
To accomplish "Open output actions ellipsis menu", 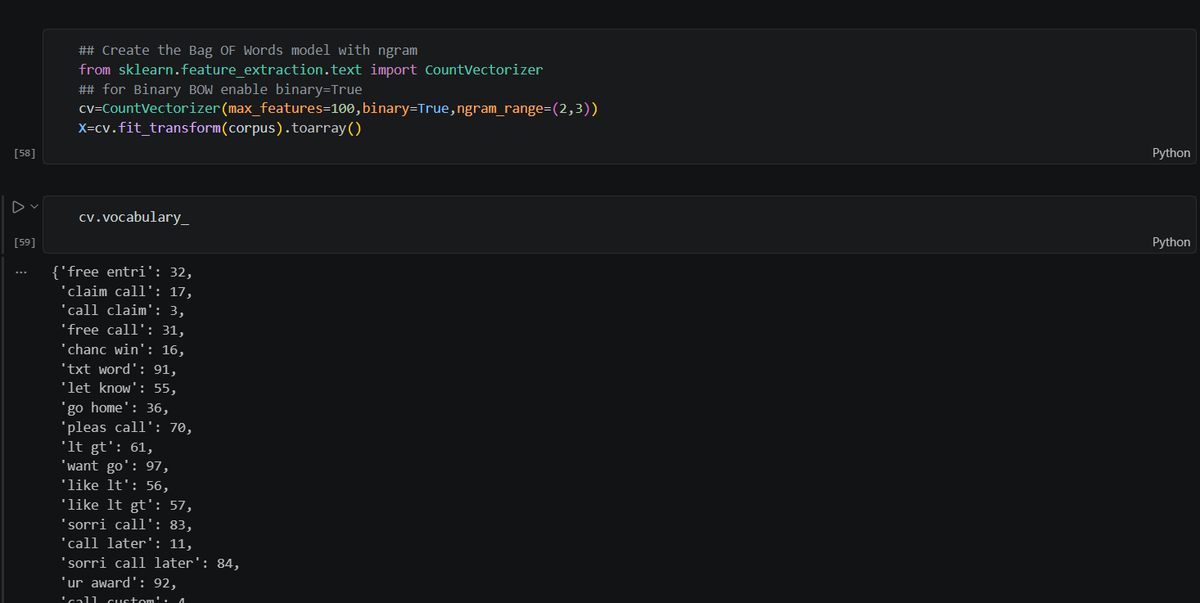I will click(21, 273).
